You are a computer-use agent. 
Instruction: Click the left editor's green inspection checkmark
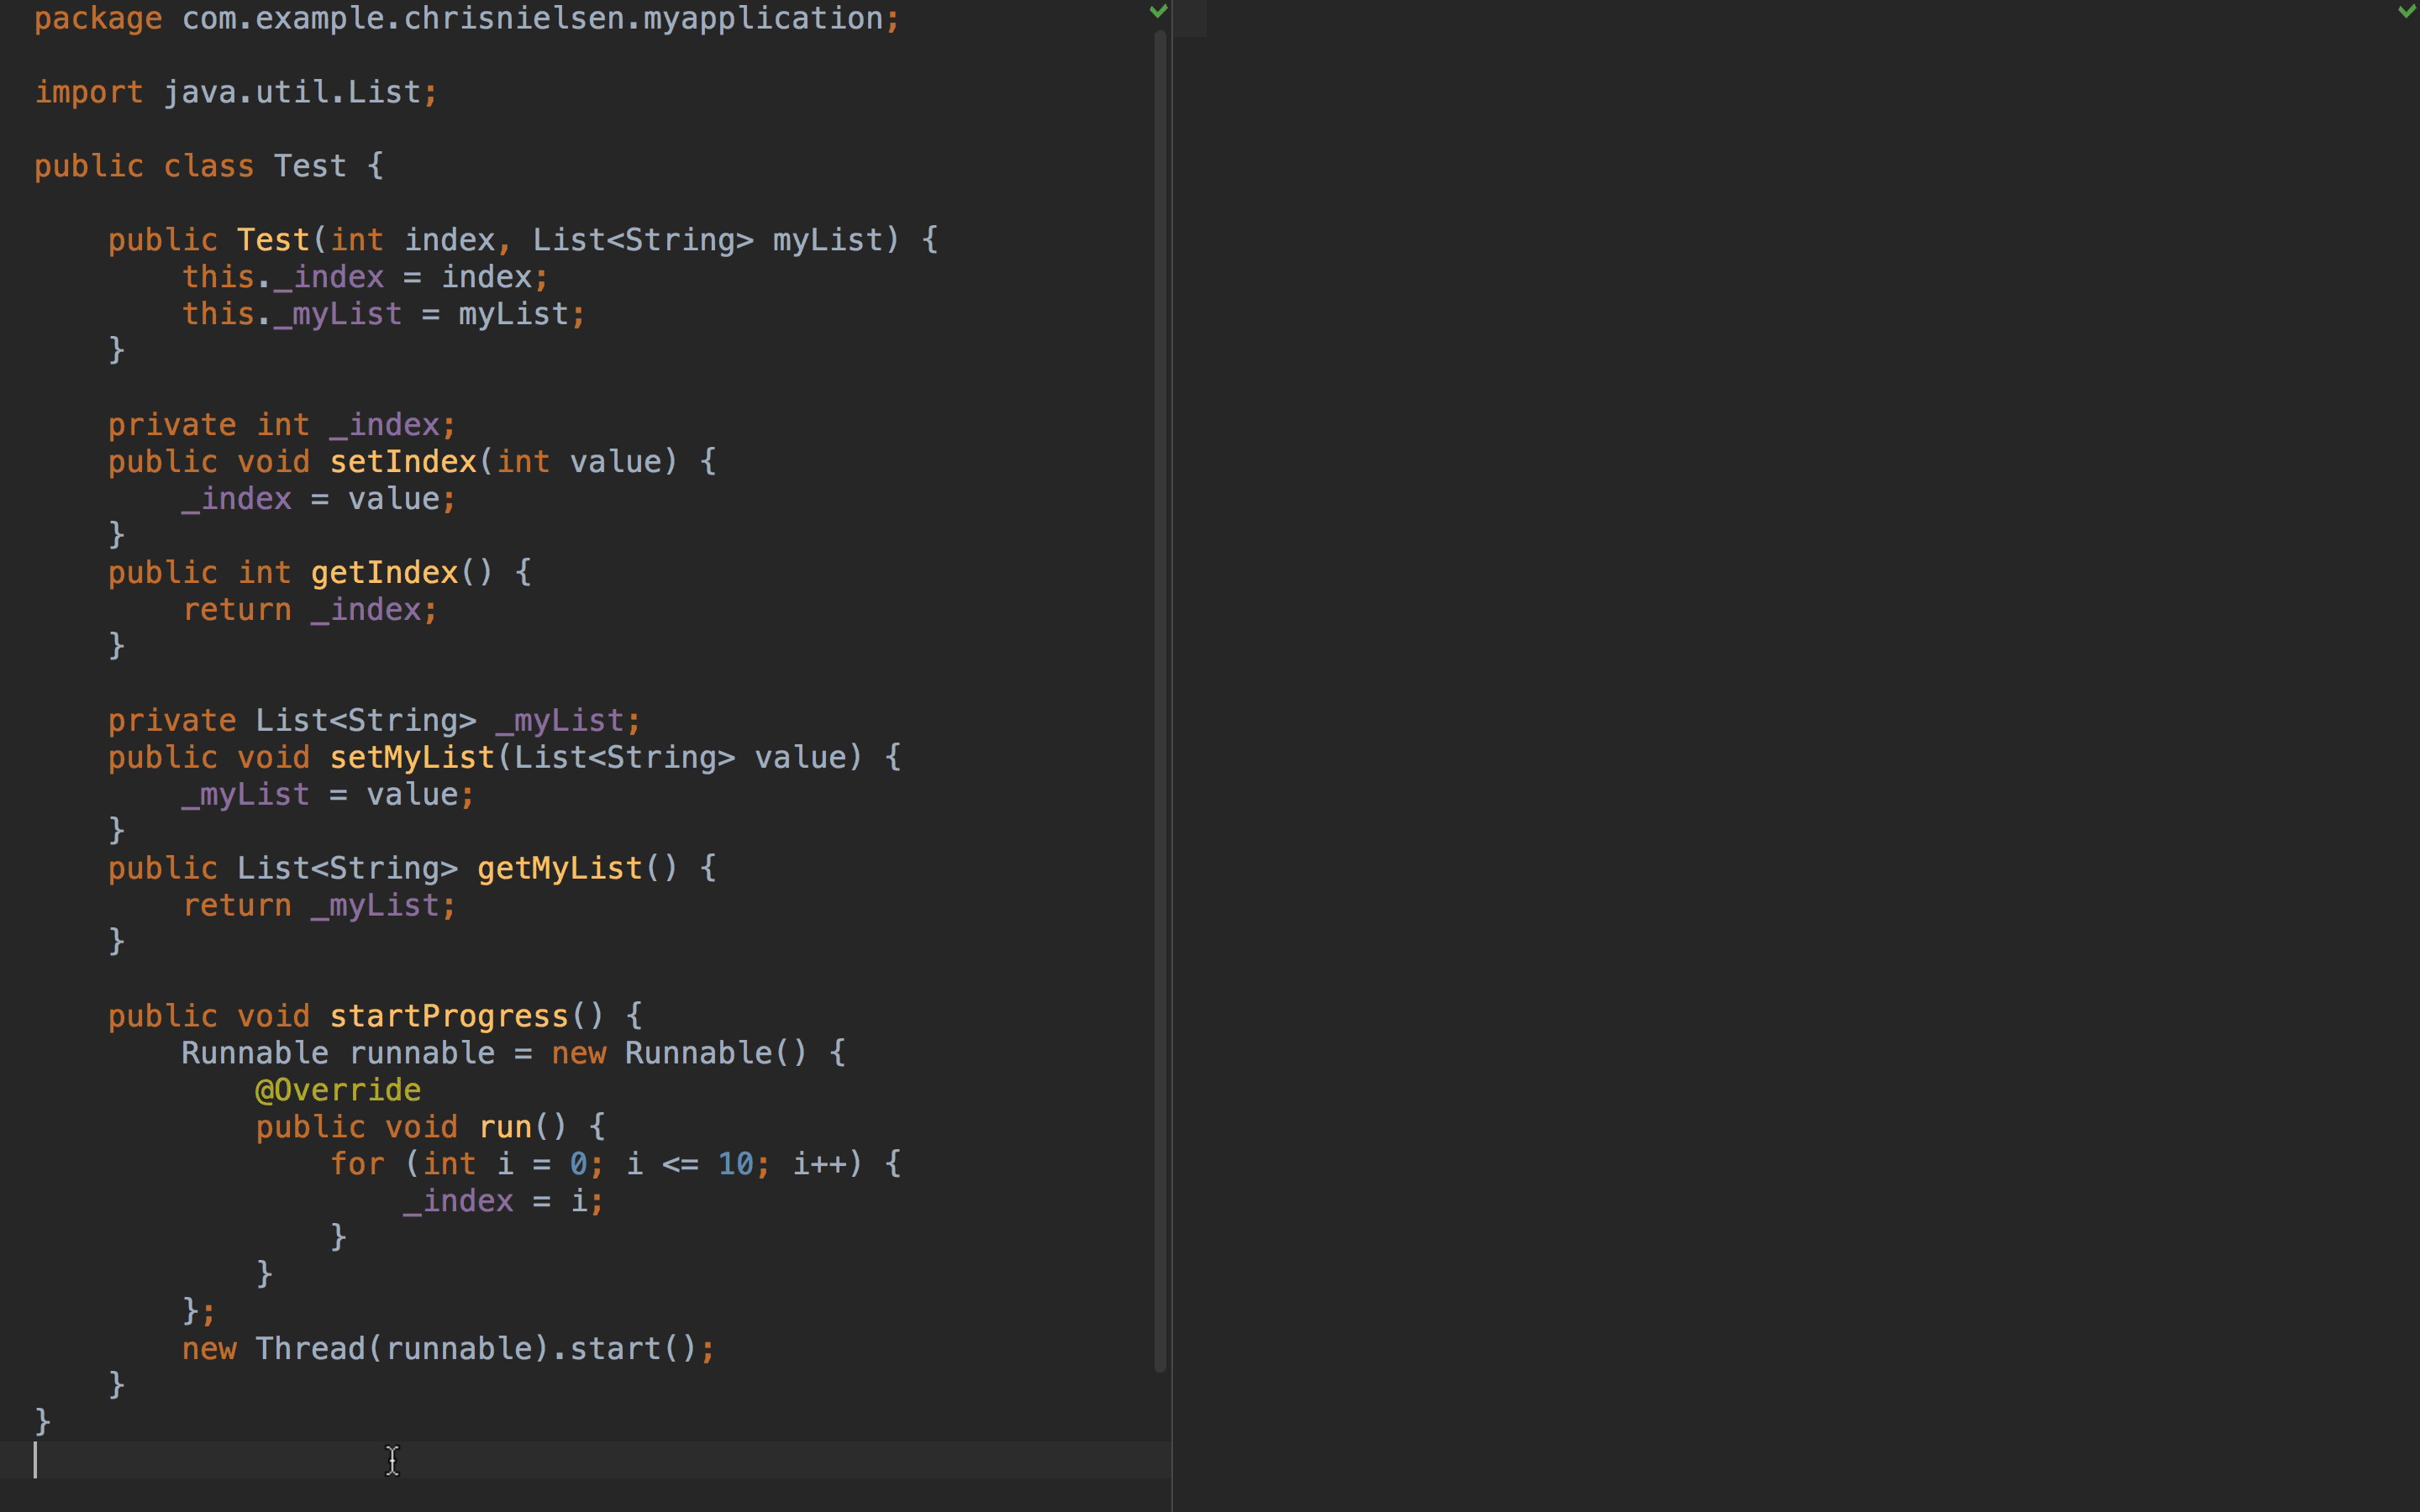(x=1158, y=11)
